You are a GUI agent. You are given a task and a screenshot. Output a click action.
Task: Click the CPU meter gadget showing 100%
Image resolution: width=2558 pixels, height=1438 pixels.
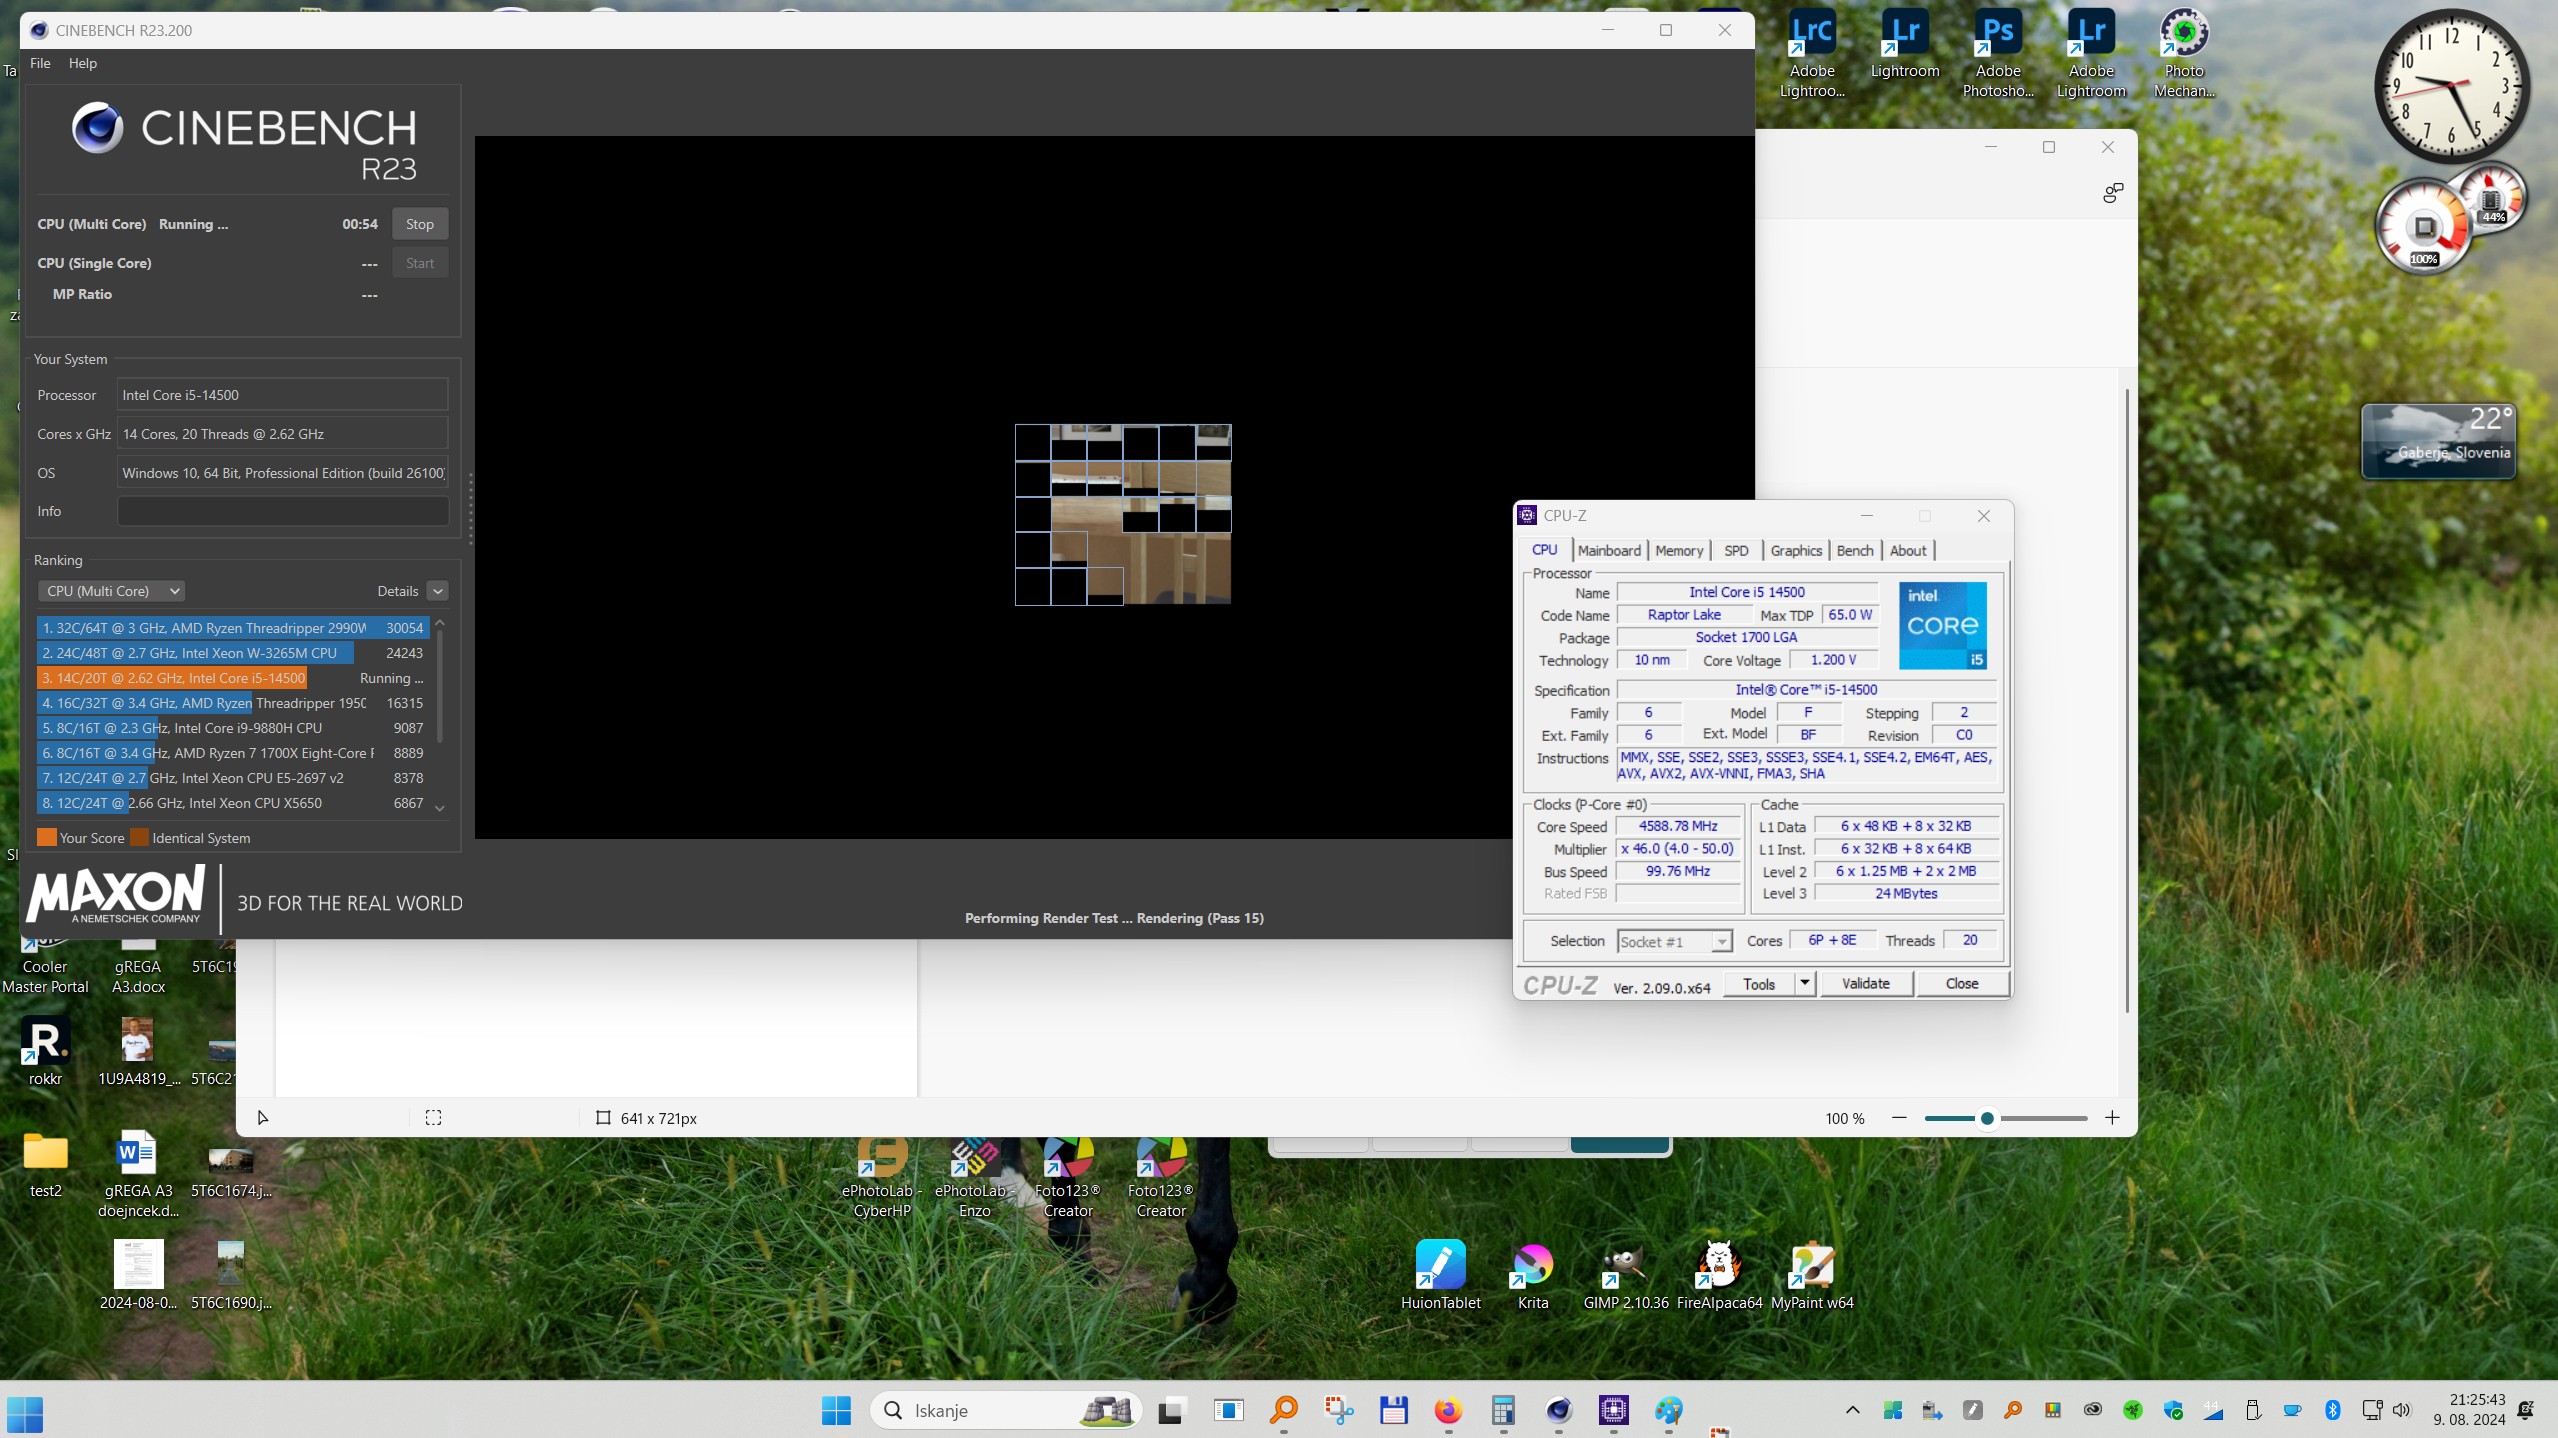(x=2424, y=229)
